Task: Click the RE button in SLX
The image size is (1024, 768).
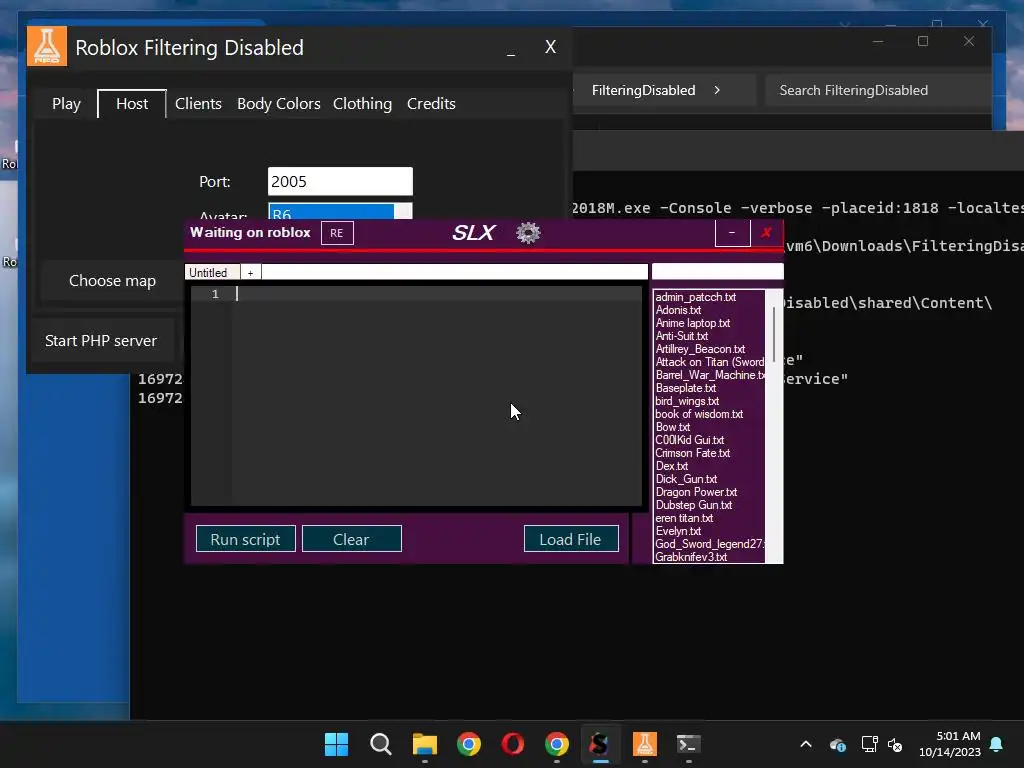Action: [x=337, y=233]
